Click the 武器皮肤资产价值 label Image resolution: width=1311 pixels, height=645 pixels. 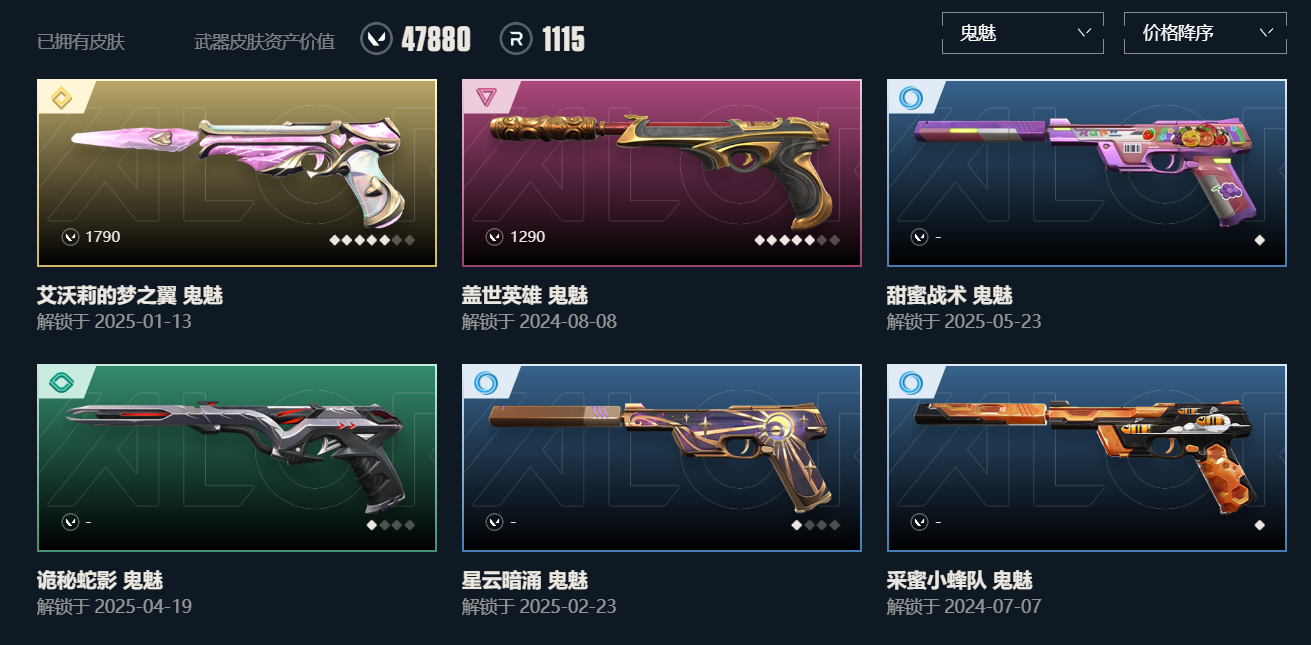coord(265,41)
